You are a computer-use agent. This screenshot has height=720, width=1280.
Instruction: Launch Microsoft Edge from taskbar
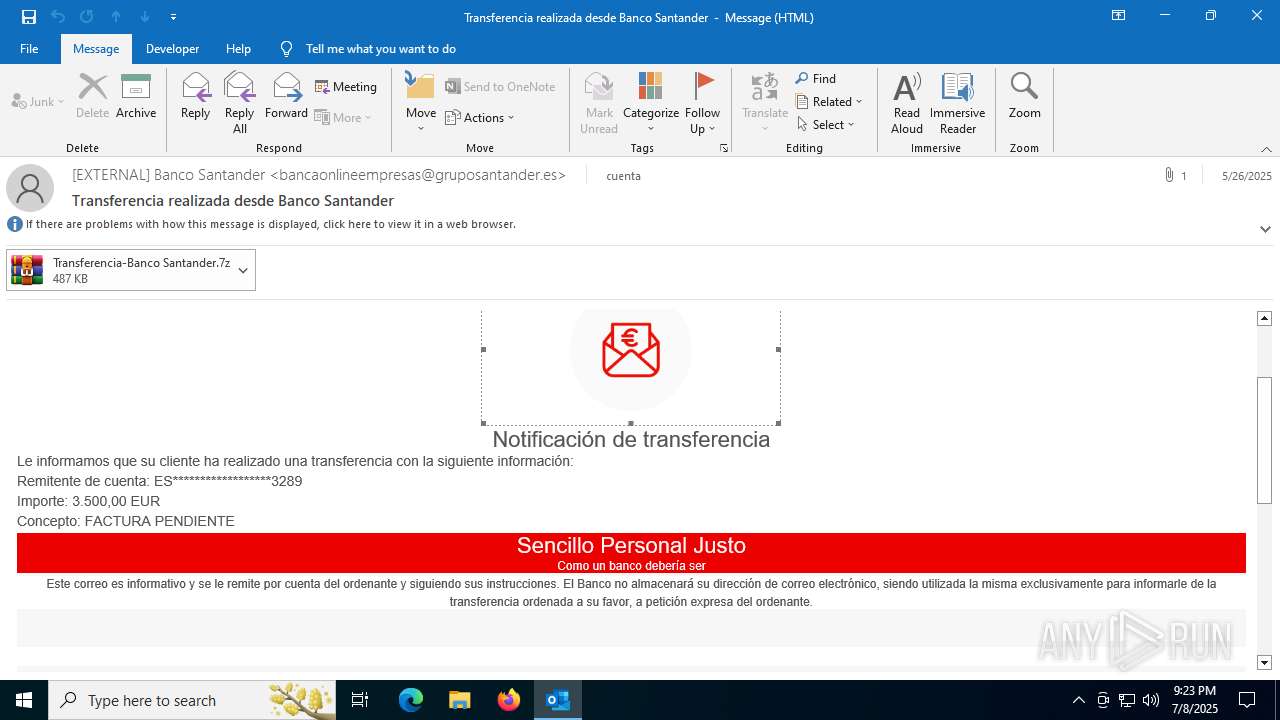tap(411, 700)
